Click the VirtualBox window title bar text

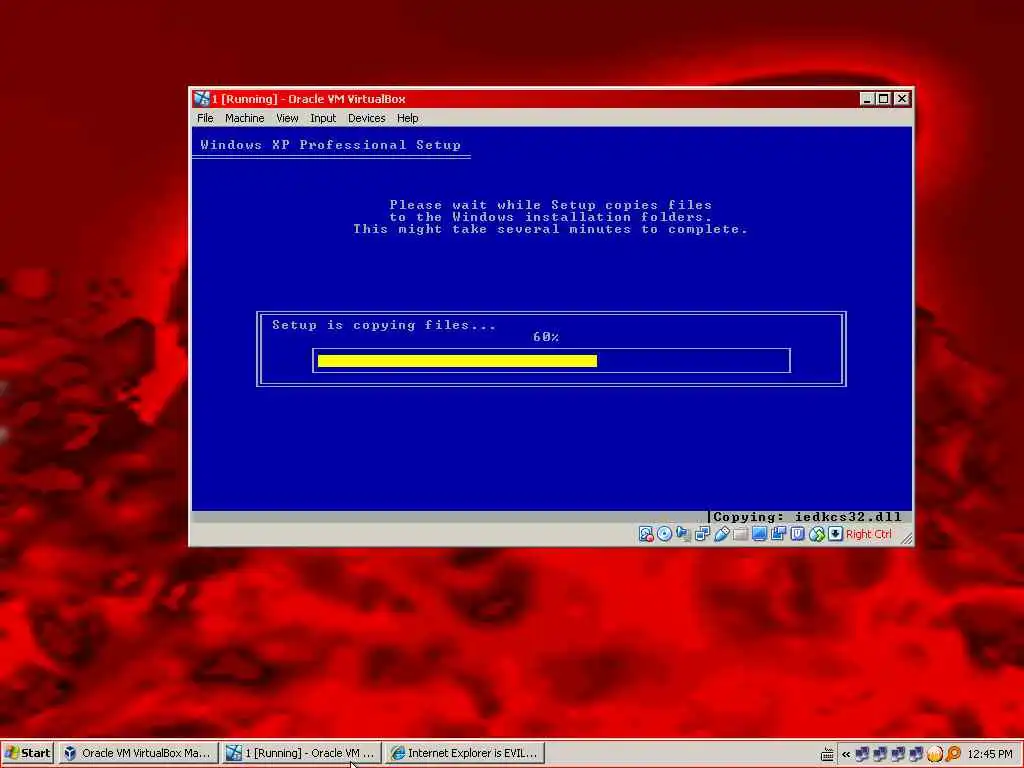pyautogui.click(x=308, y=99)
